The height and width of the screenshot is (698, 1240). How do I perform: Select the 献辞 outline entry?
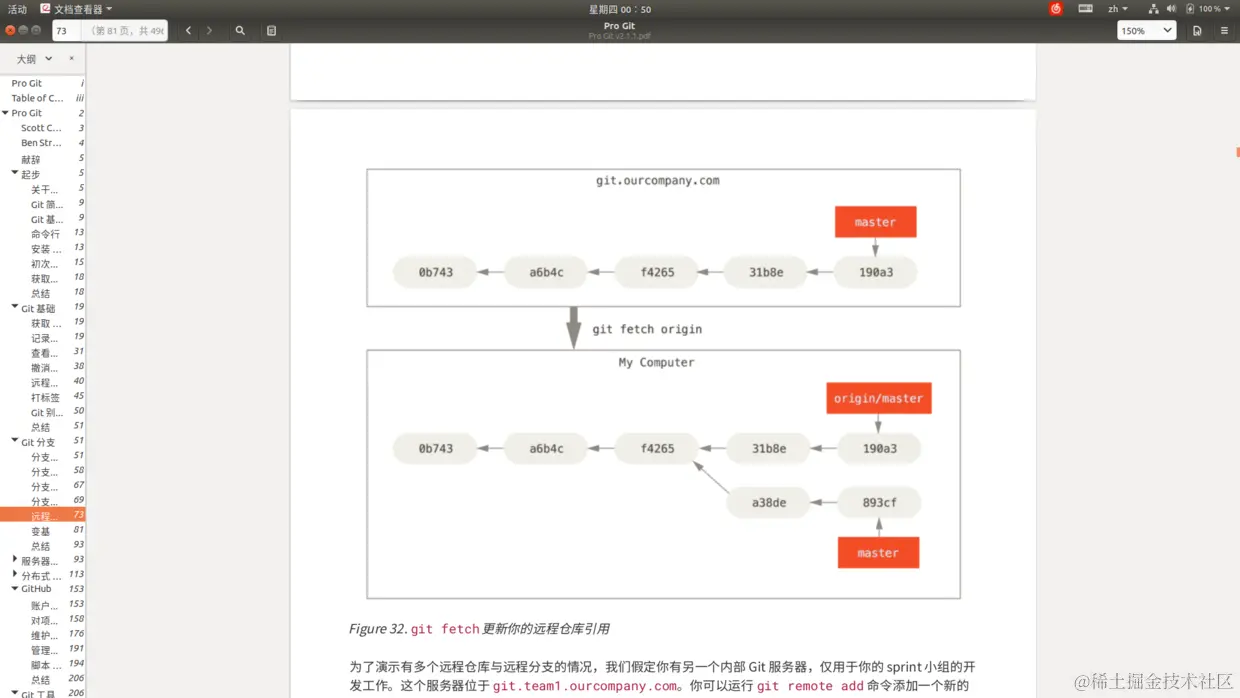43,159
